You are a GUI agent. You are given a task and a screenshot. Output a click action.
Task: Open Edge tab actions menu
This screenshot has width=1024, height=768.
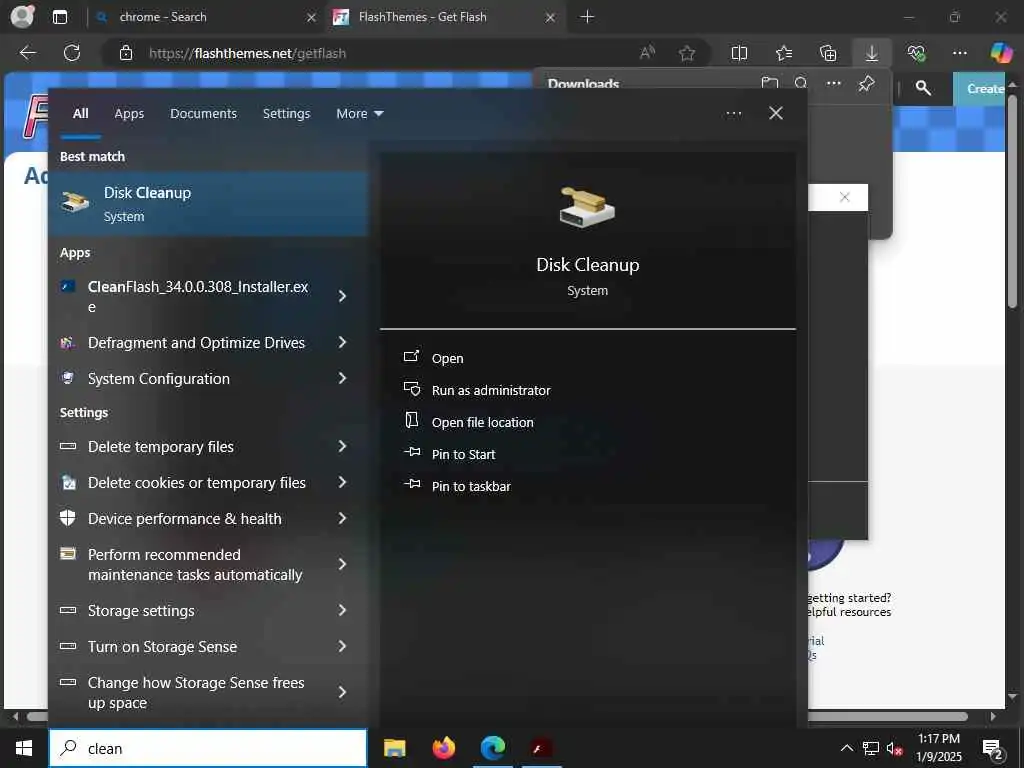pos(59,17)
